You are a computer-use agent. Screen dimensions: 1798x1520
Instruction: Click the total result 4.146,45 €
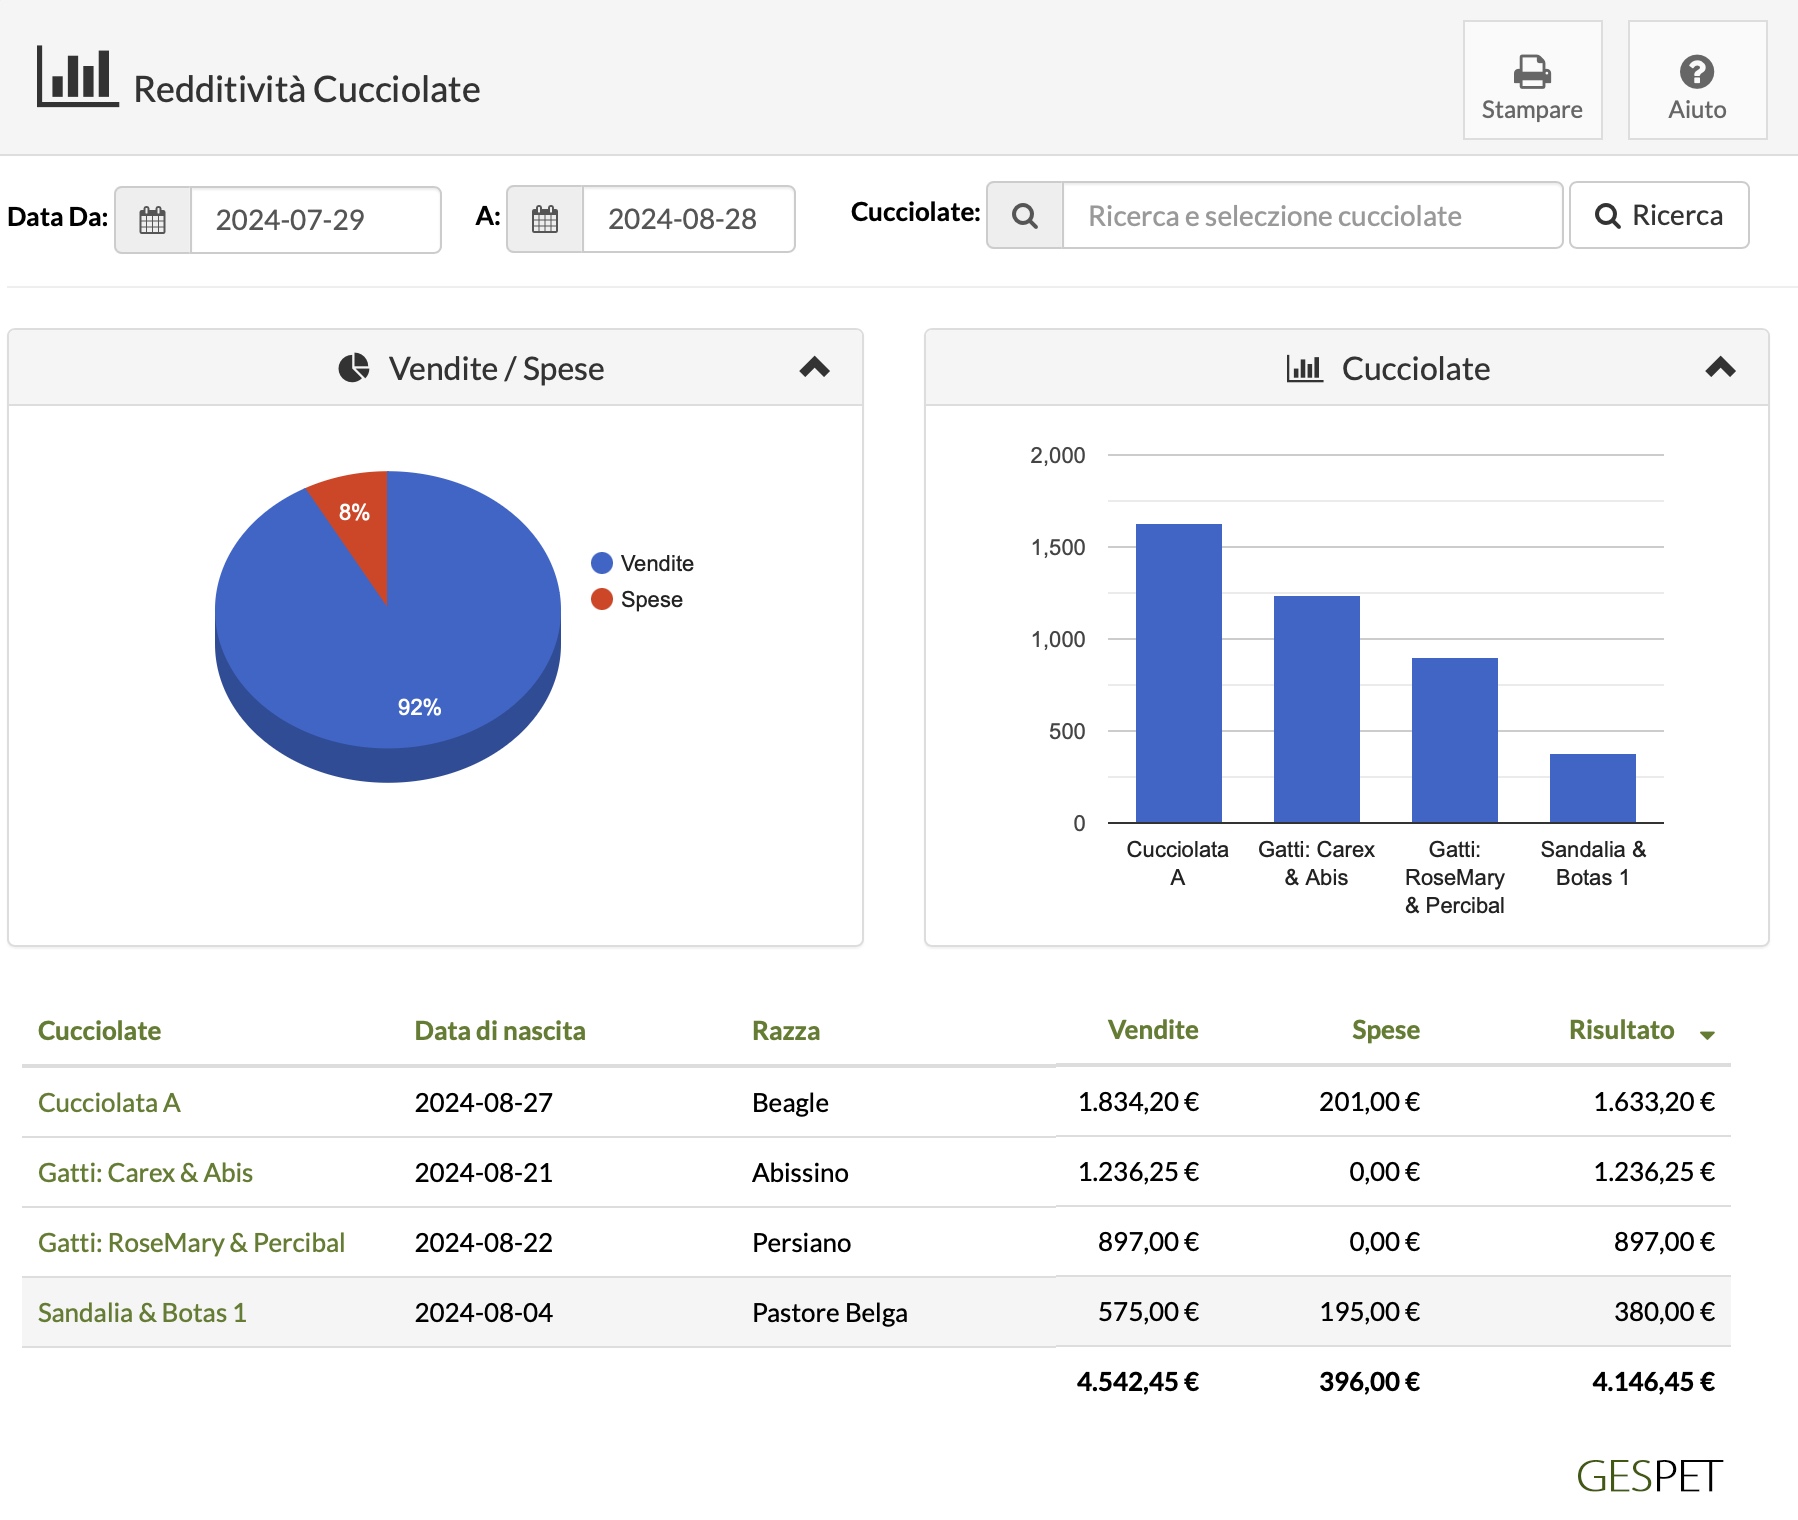(1653, 1382)
